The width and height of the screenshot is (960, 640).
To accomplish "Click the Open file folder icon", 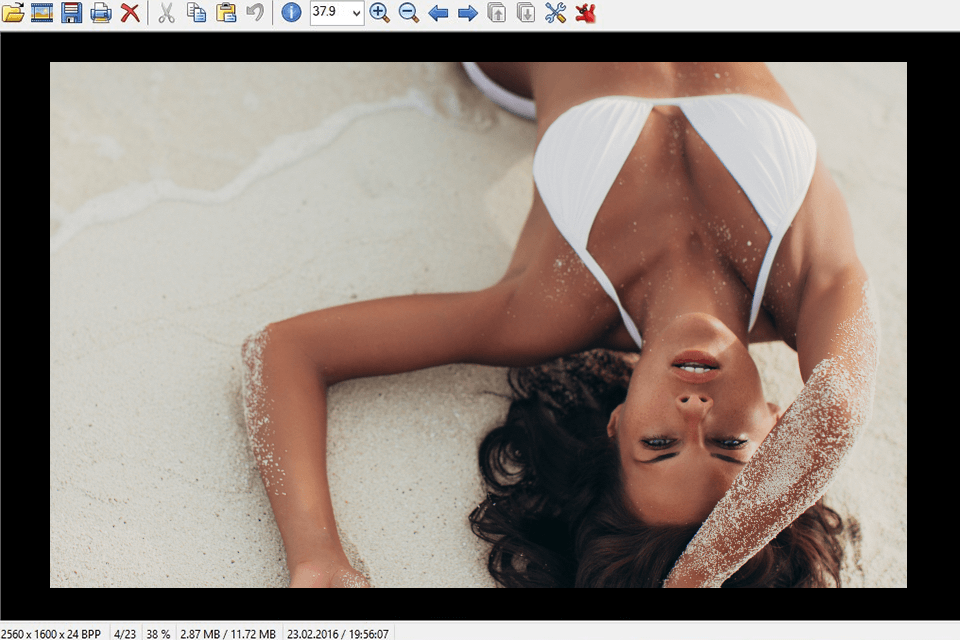I will tap(13, 13).
